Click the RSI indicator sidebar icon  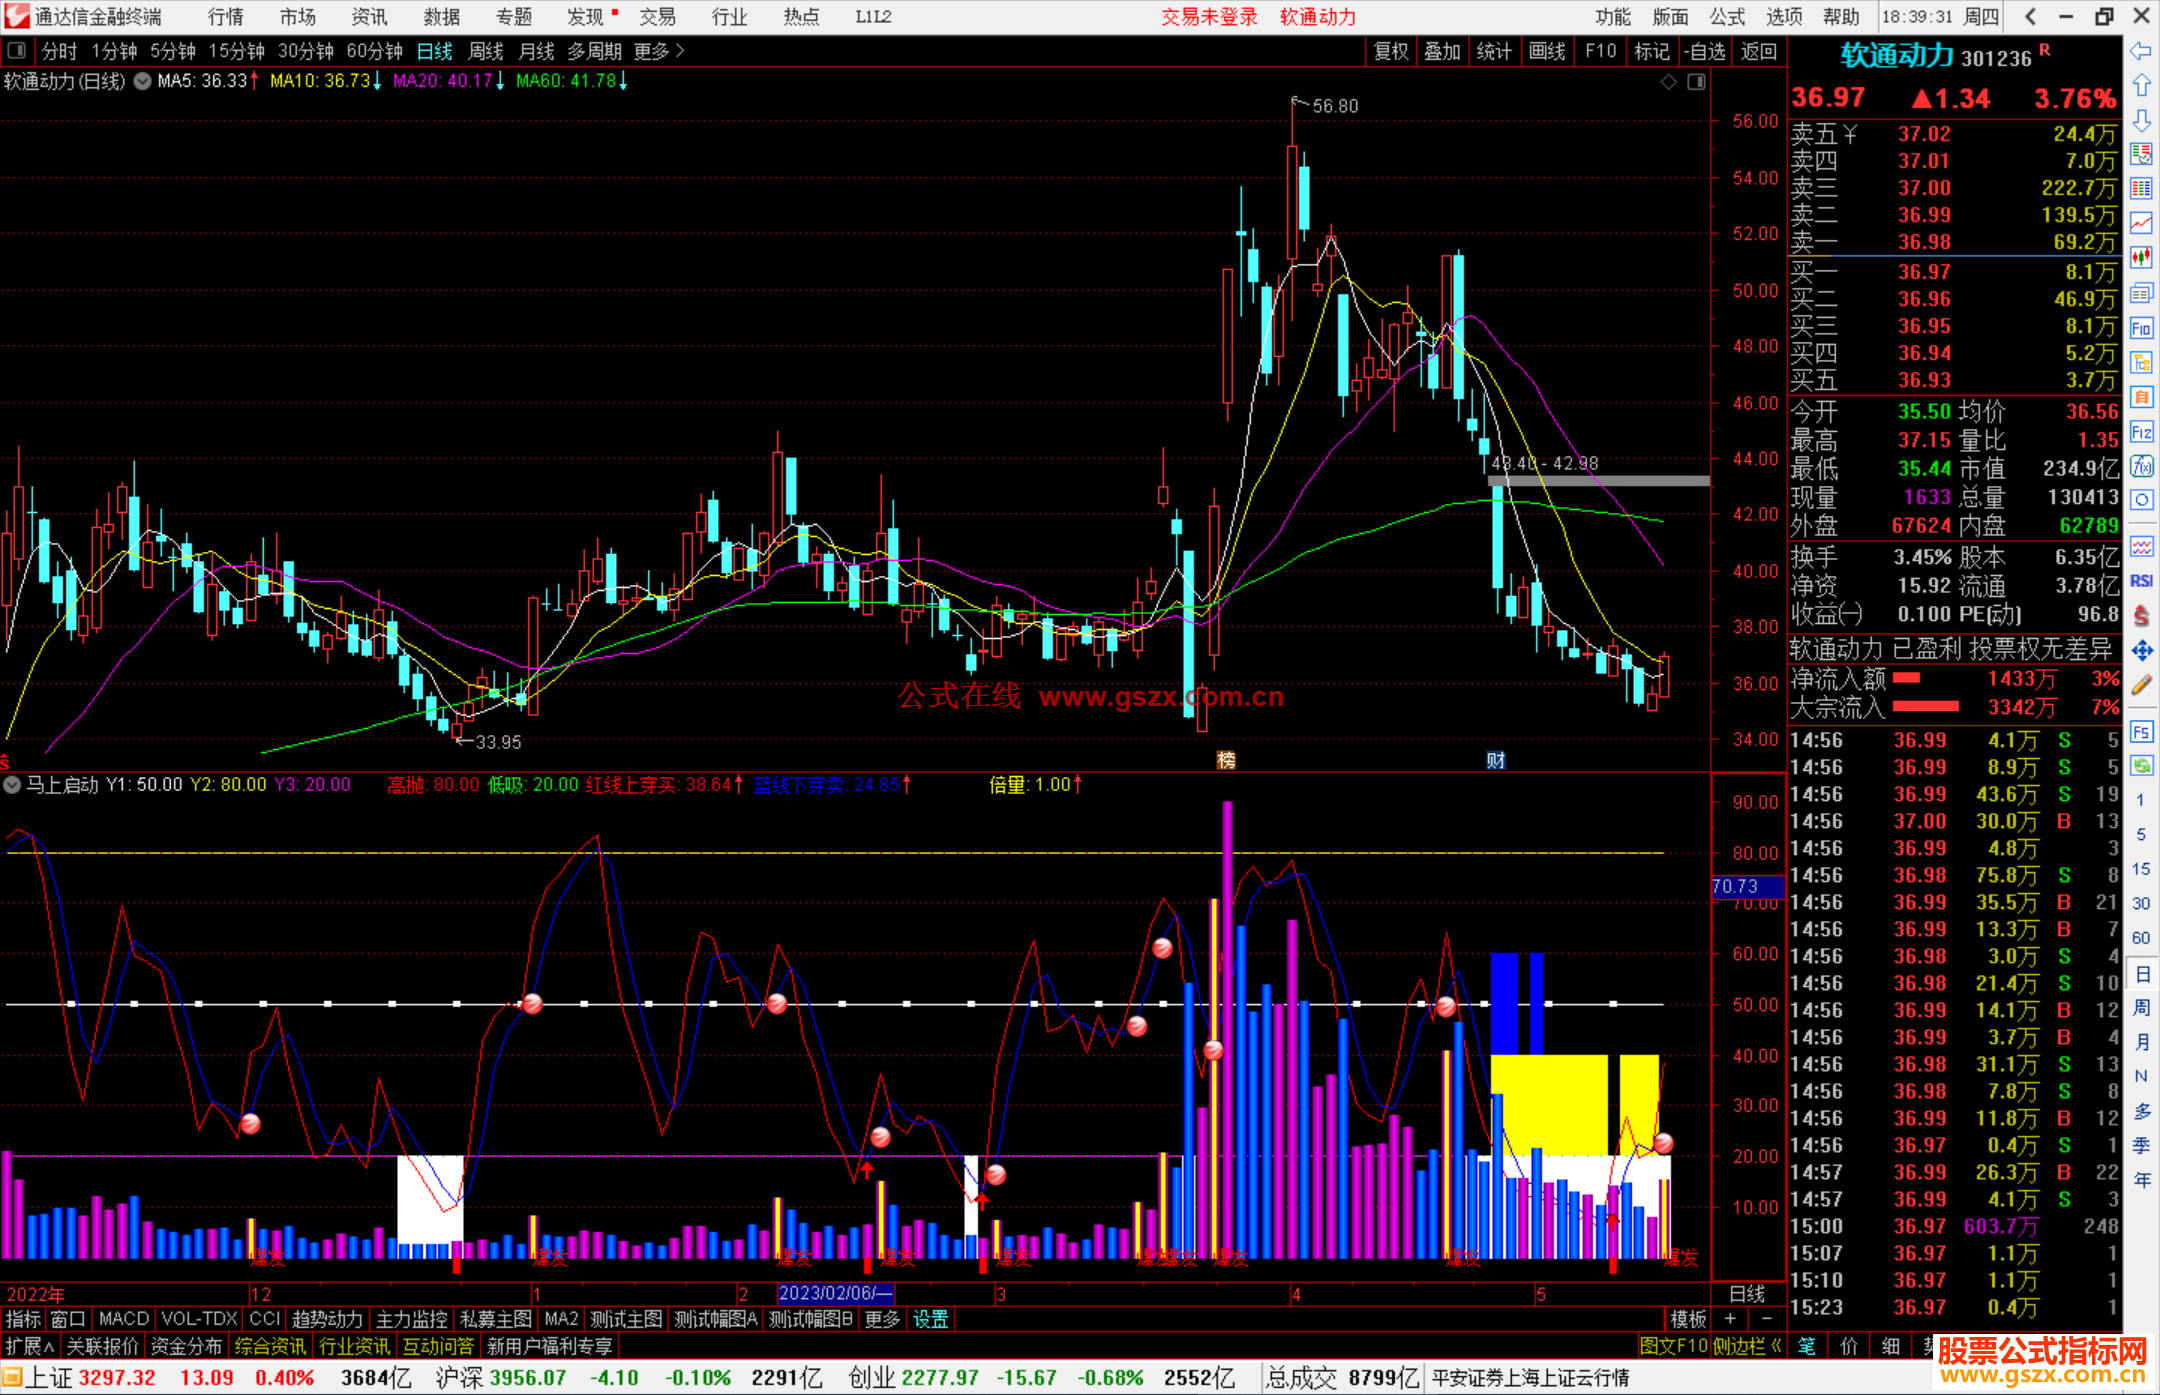click(x=2141, y=581)
